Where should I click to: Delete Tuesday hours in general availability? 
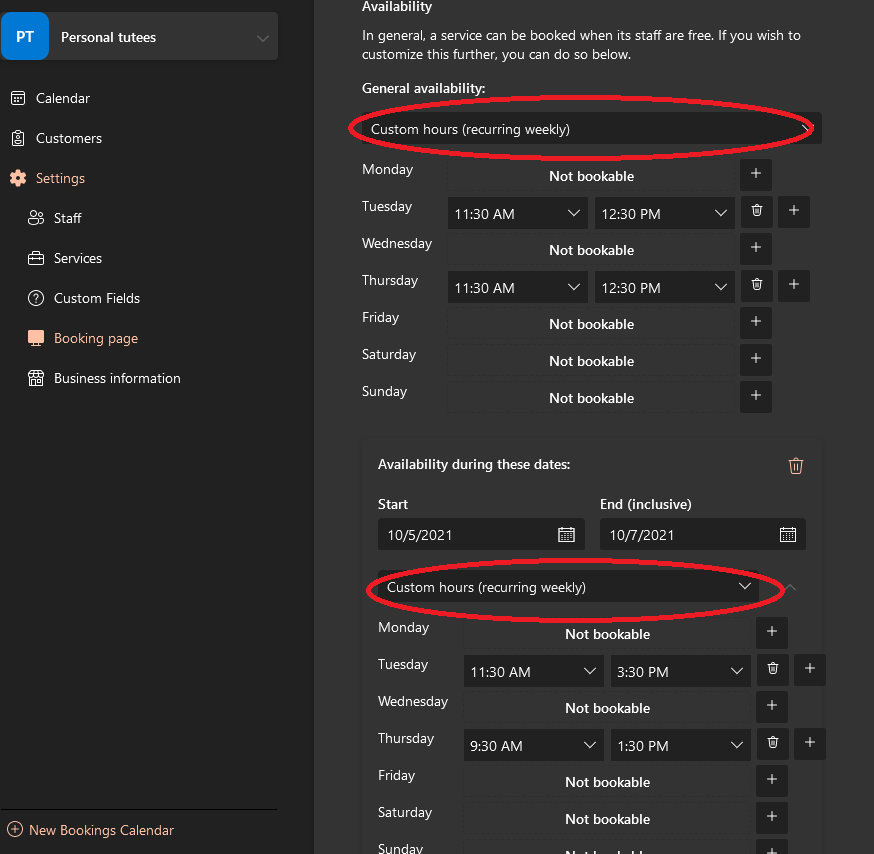(757, 212)
